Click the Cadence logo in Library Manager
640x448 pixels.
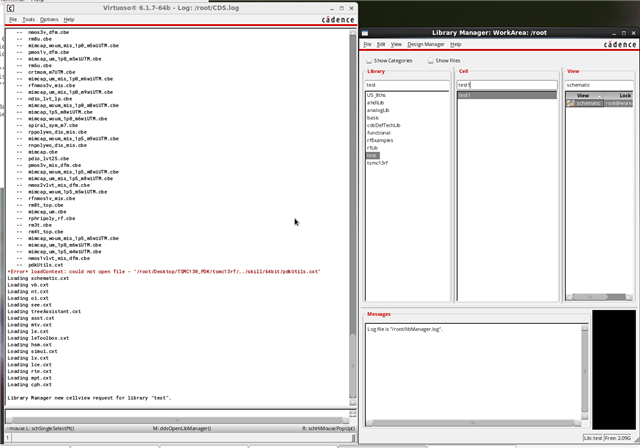[x=612, y=45]
